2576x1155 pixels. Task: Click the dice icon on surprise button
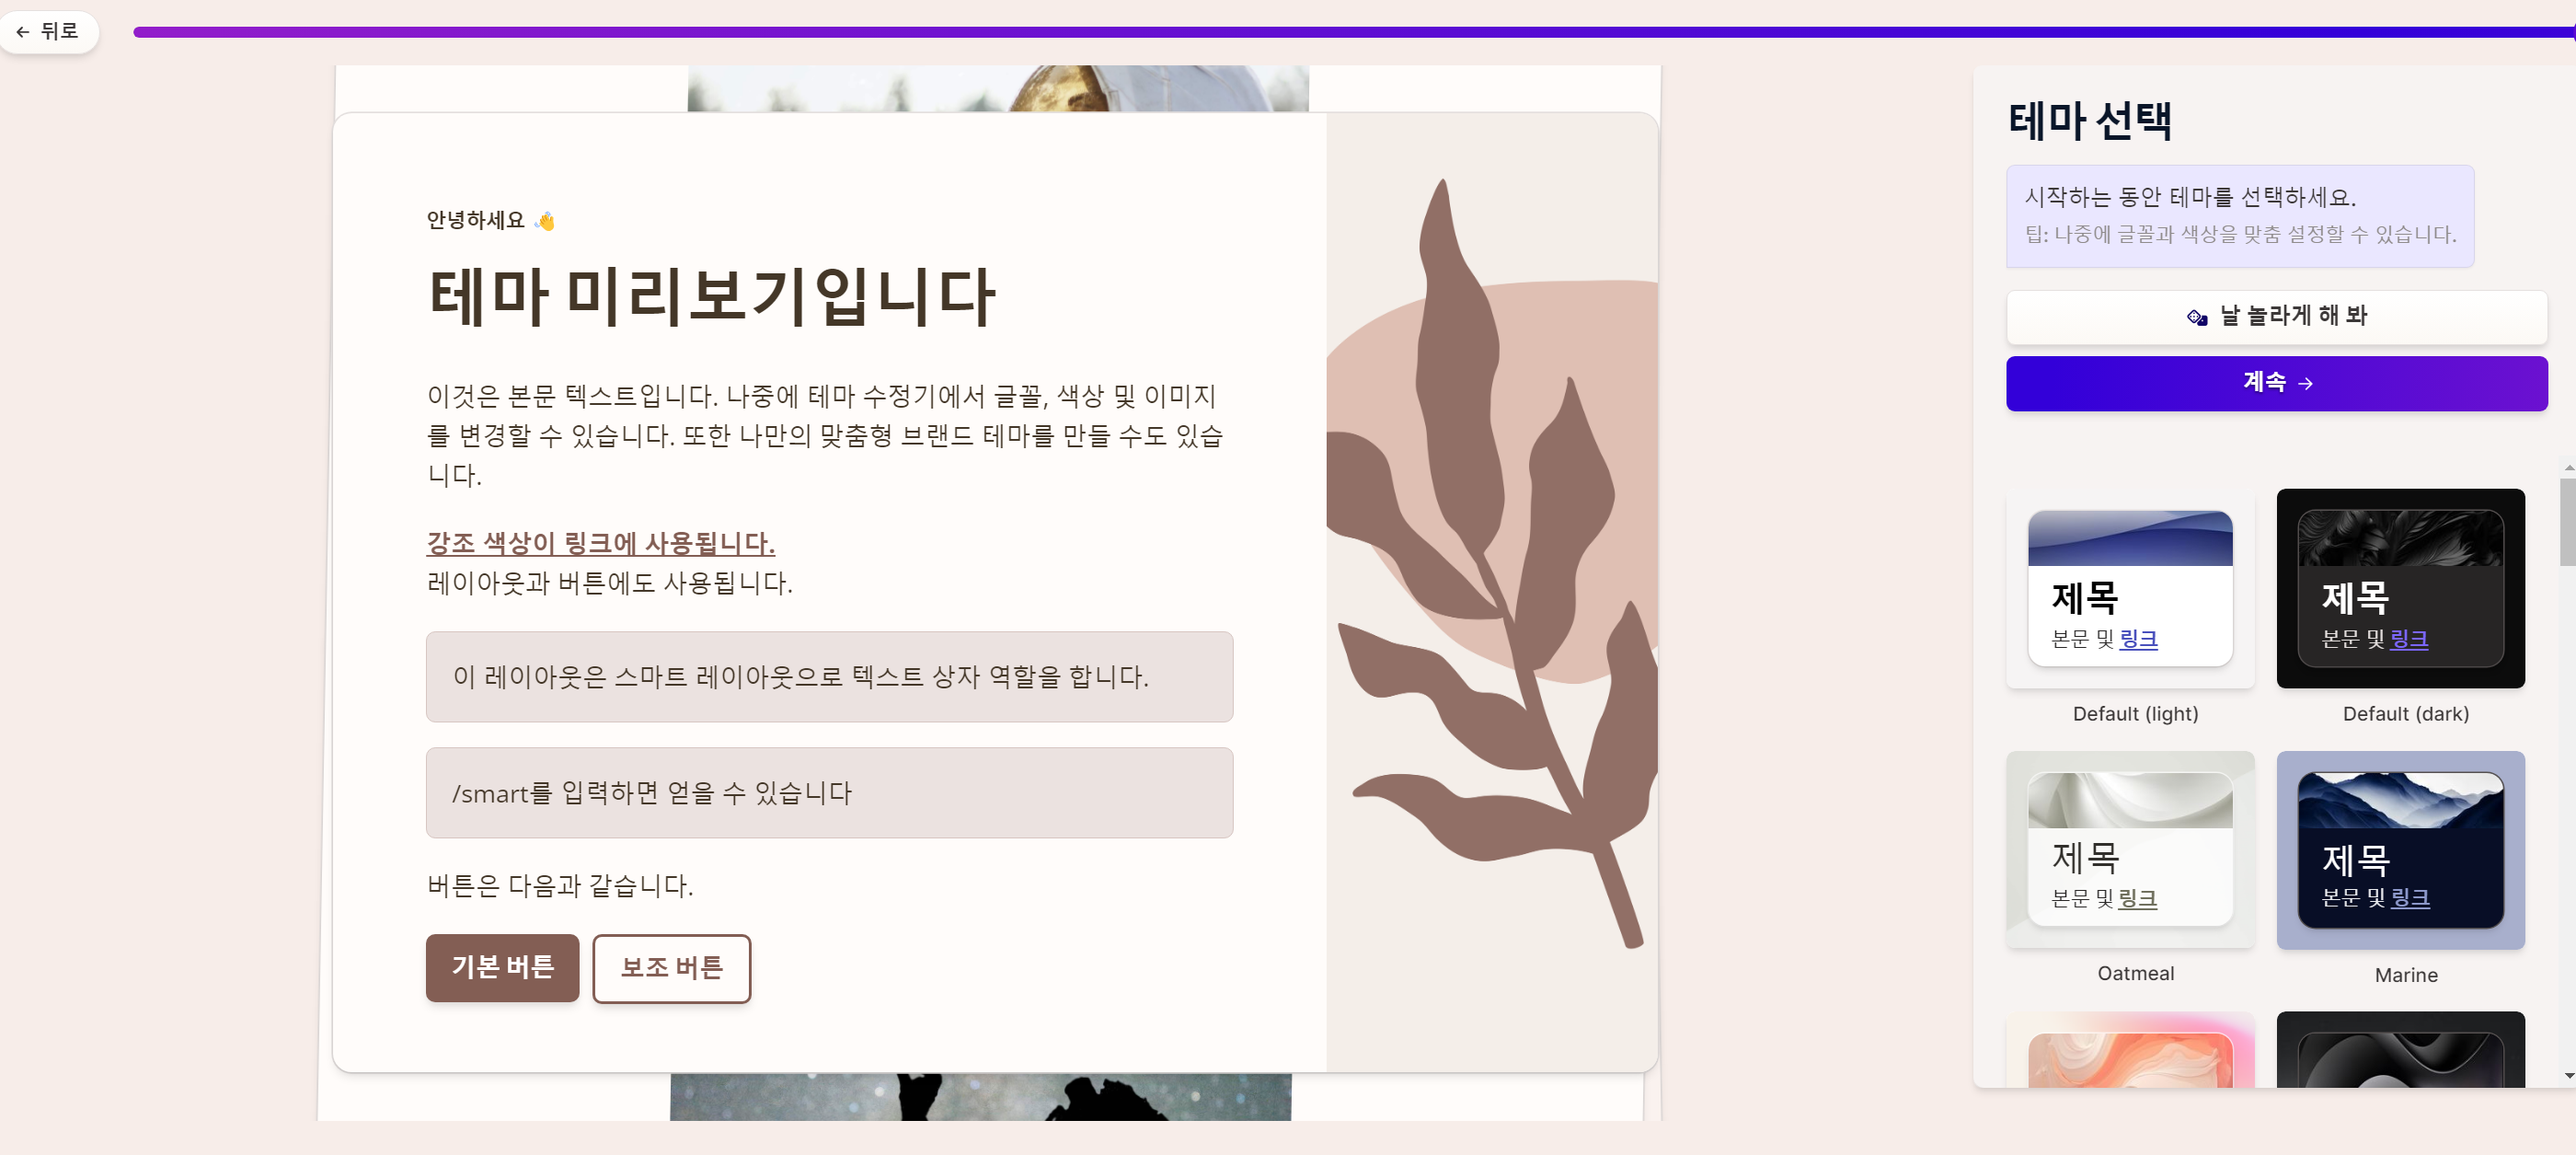[x=2196, y=317]
